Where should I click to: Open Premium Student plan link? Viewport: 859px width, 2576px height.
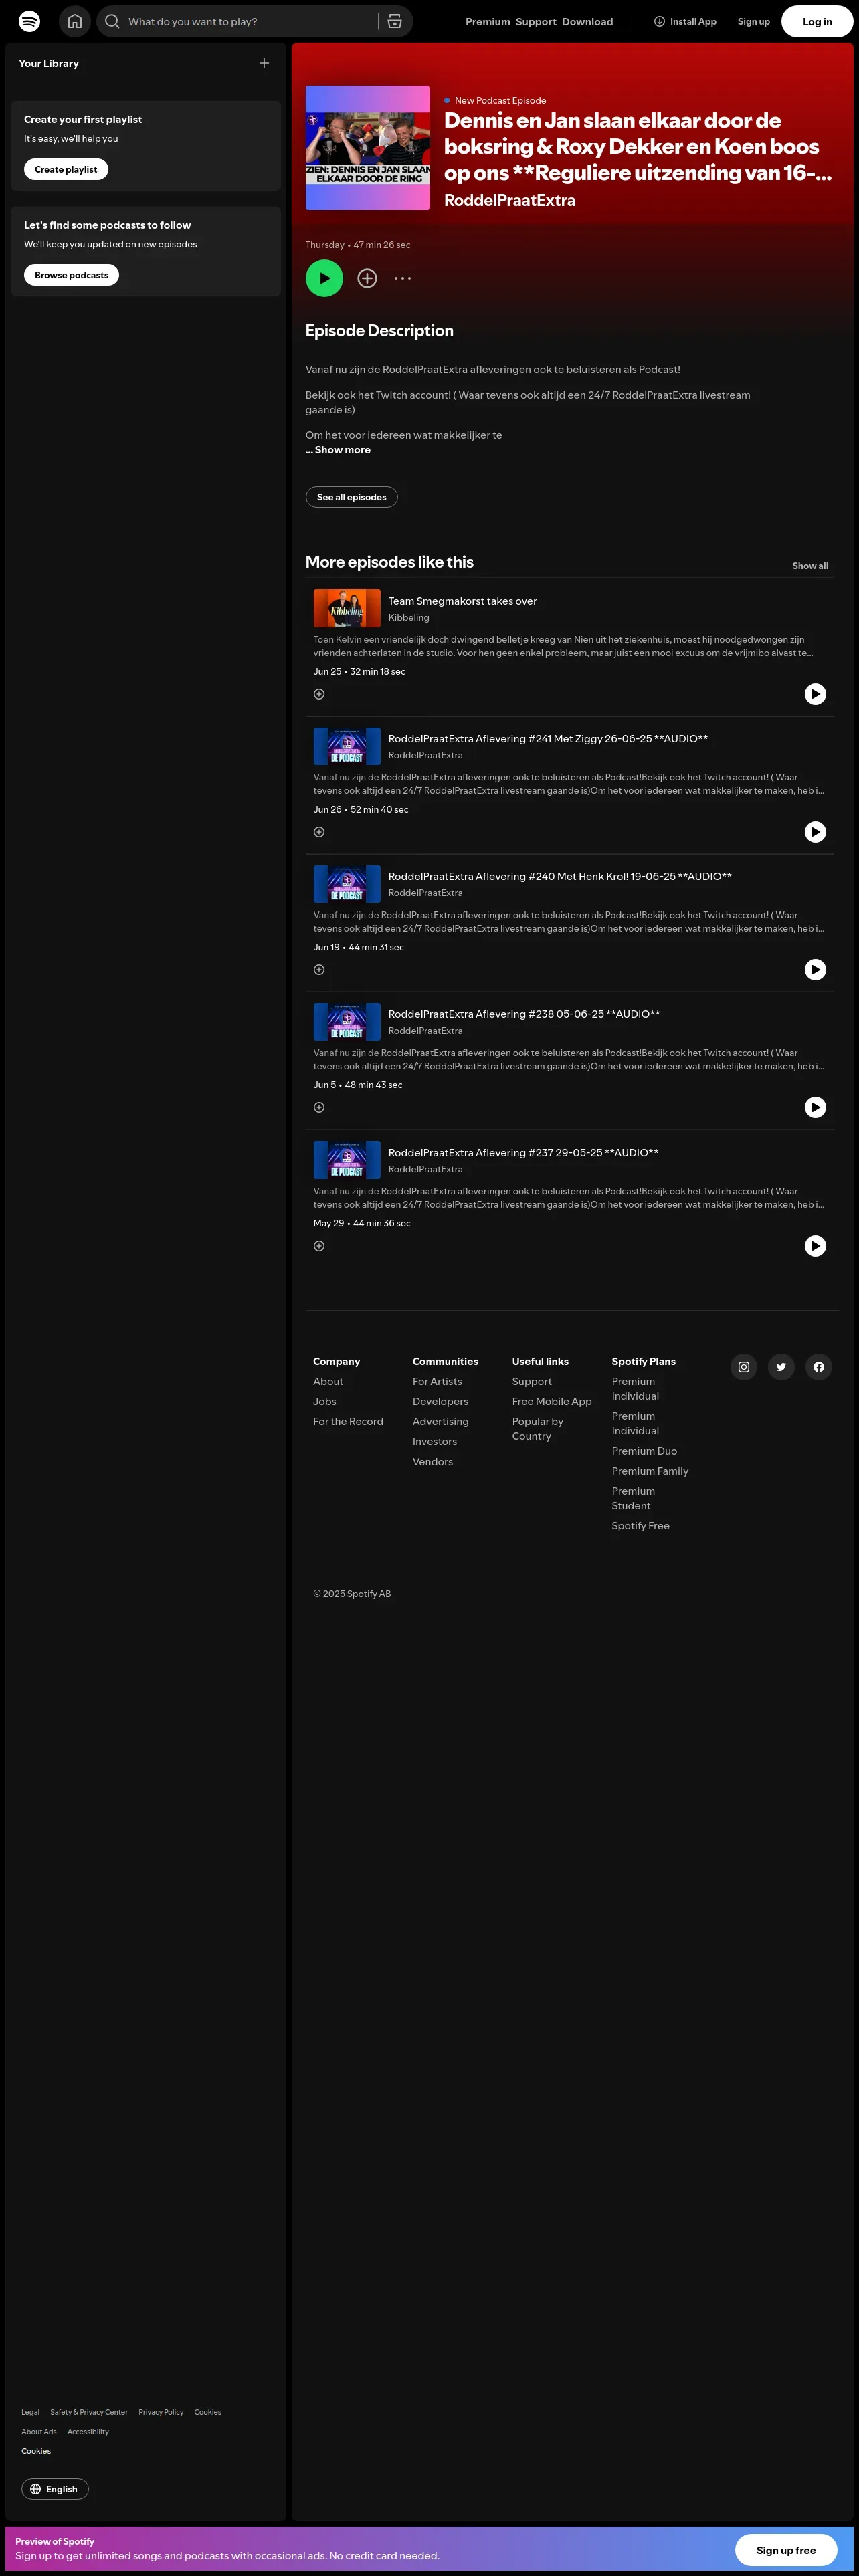(x=633, y=1498)
